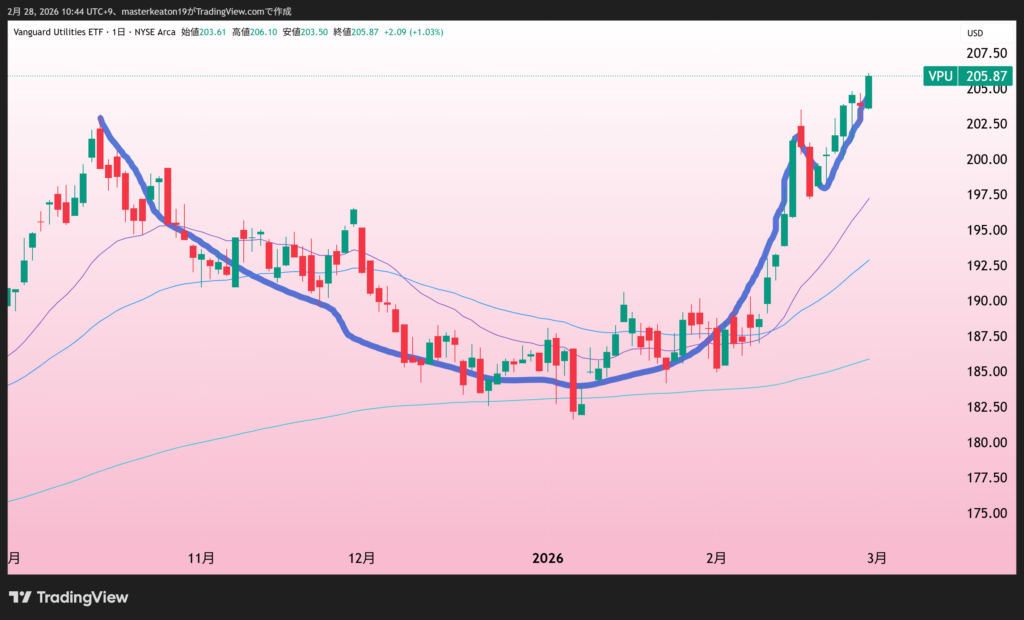This screenshot has width=1024, height=620.
Task: Click the USD currency label
Action: pos(974,32)
